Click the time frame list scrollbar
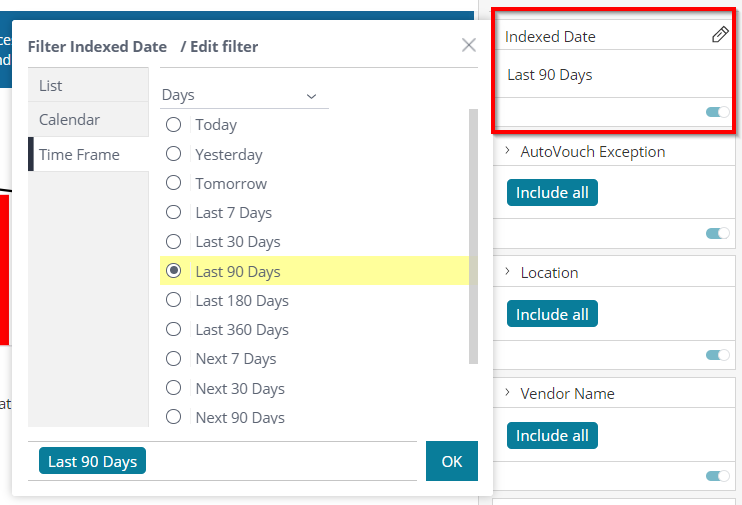This screenshot has height=505, width=742. tap(473, 237)
